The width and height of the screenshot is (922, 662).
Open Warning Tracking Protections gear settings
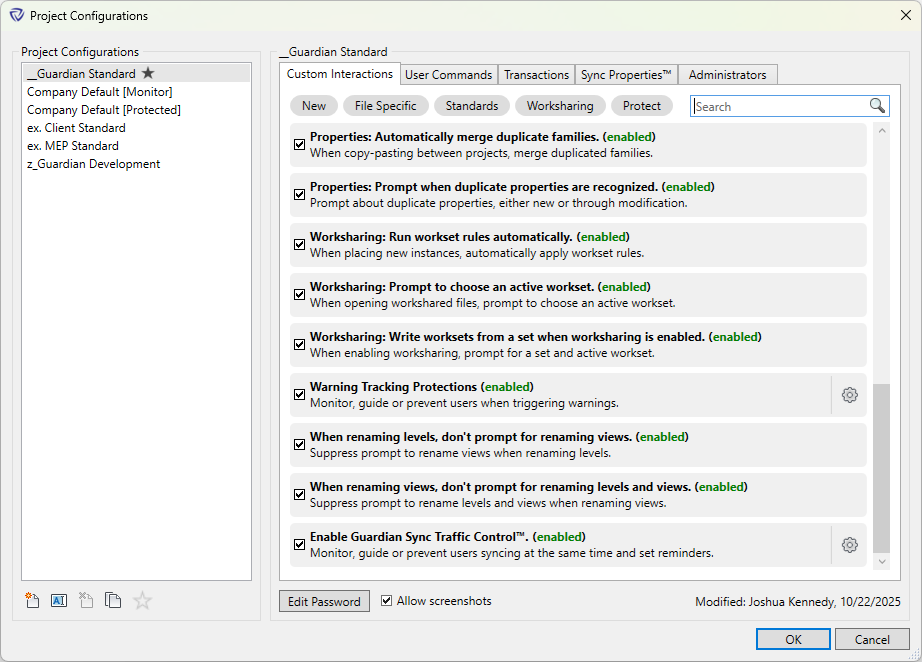click(849, 394)
